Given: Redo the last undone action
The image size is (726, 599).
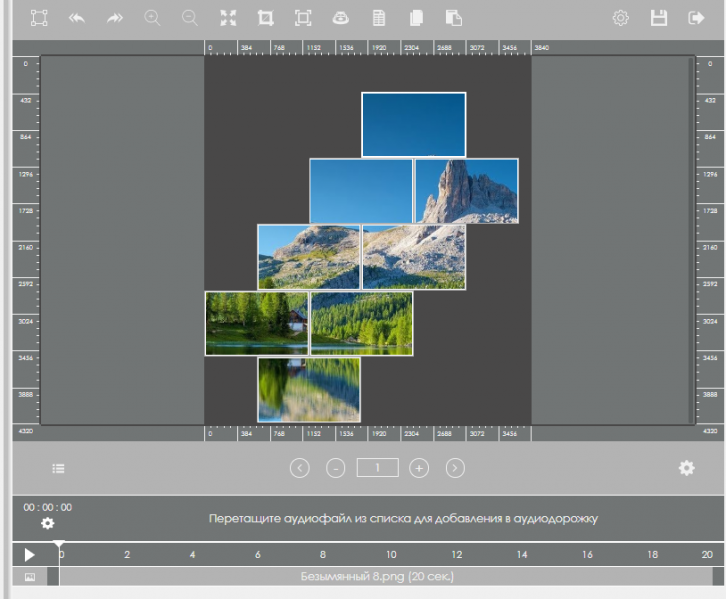Looking at the screenshot, I should (x=115, y=18).
